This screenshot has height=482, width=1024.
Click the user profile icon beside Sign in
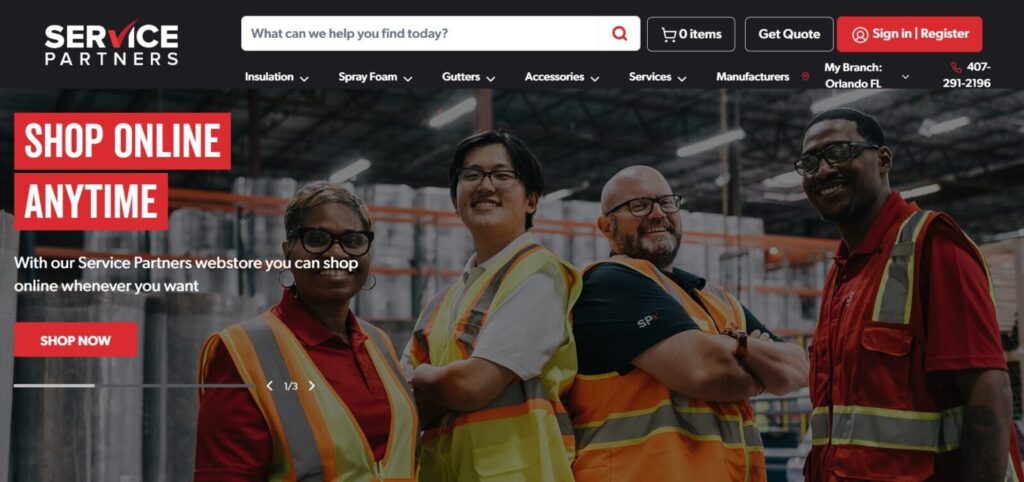click(860, 35)
